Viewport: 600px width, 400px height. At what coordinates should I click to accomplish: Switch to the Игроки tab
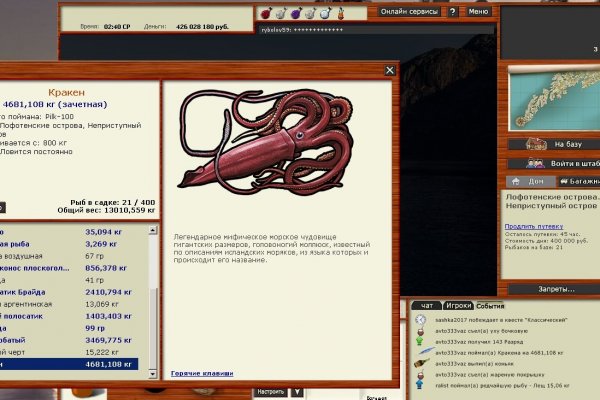(x=458, y=304)
